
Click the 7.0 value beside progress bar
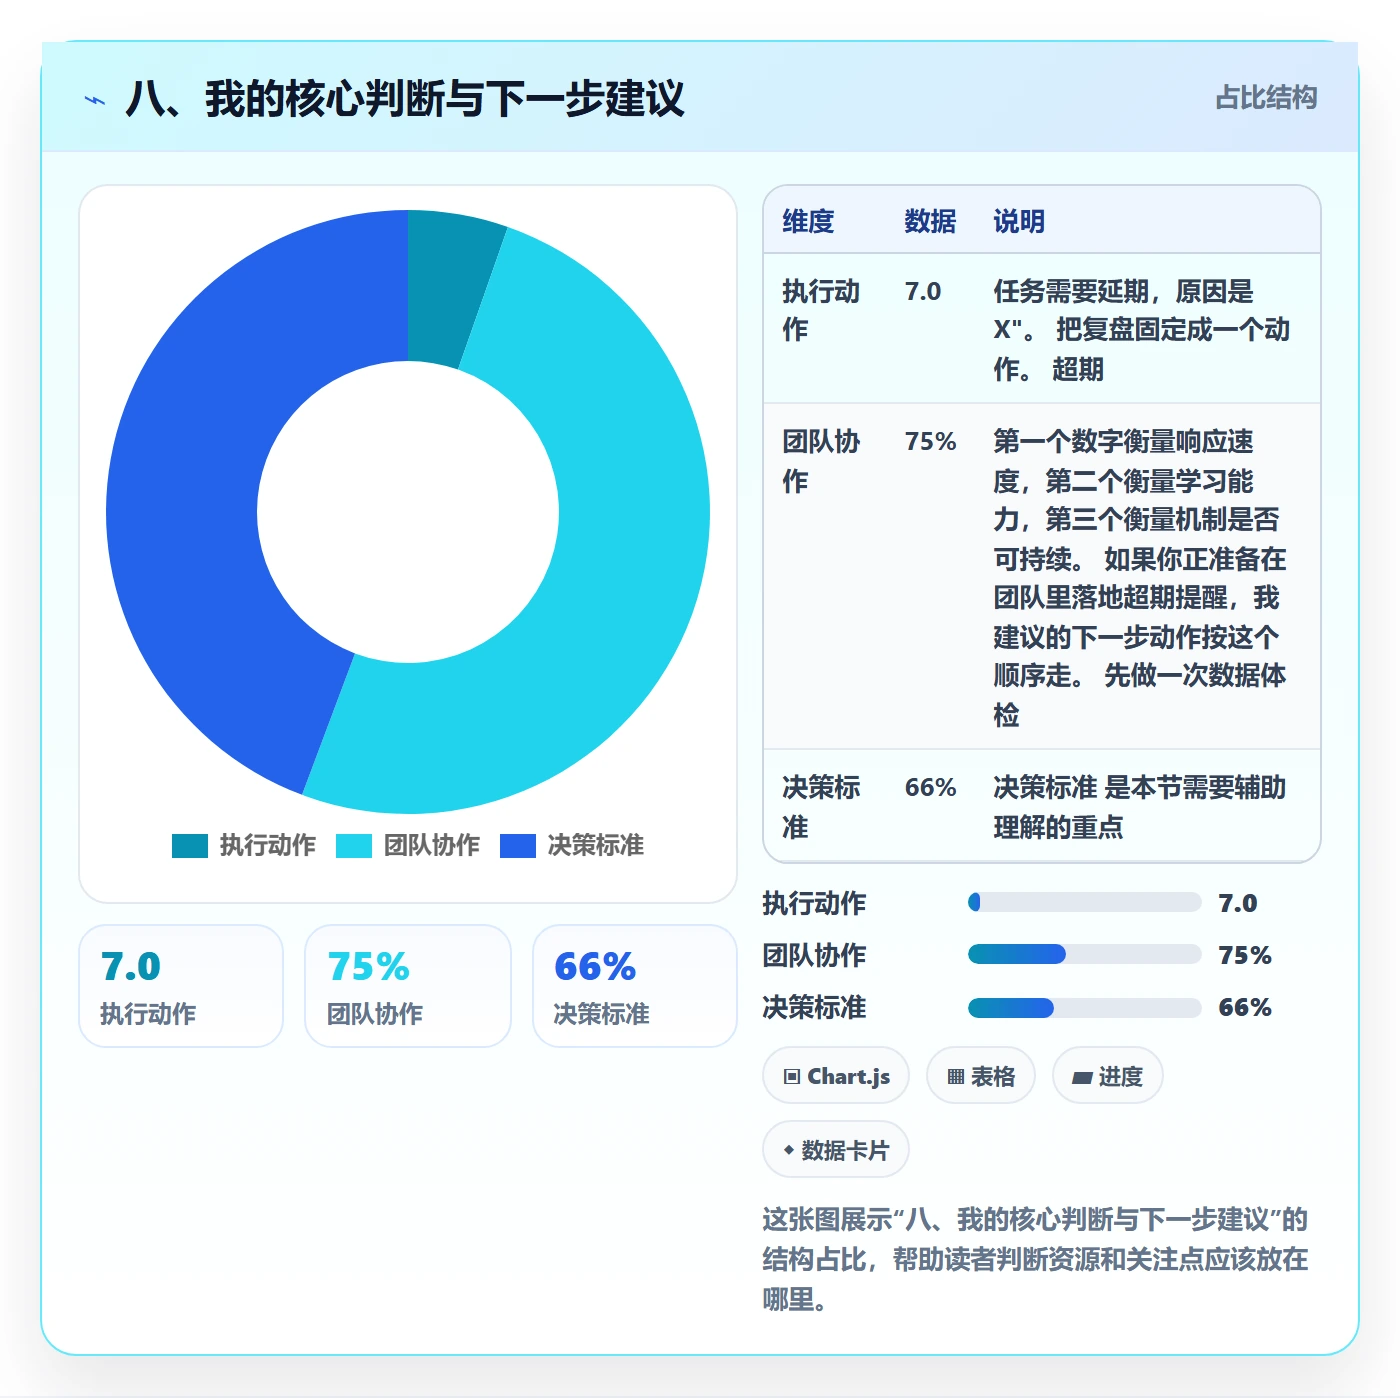[1238, 903]
